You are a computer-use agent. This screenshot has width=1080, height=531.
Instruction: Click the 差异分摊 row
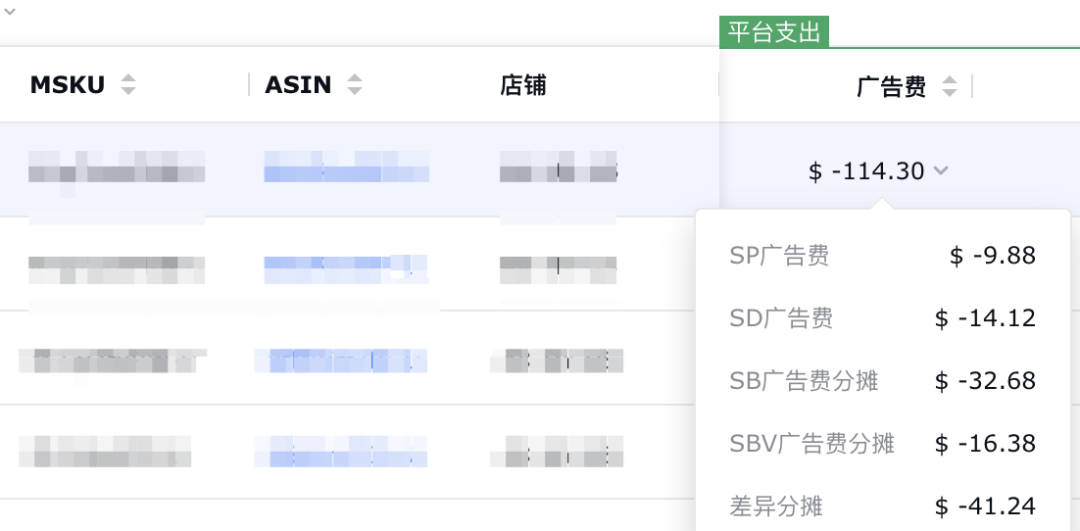(x=882, y=507)
